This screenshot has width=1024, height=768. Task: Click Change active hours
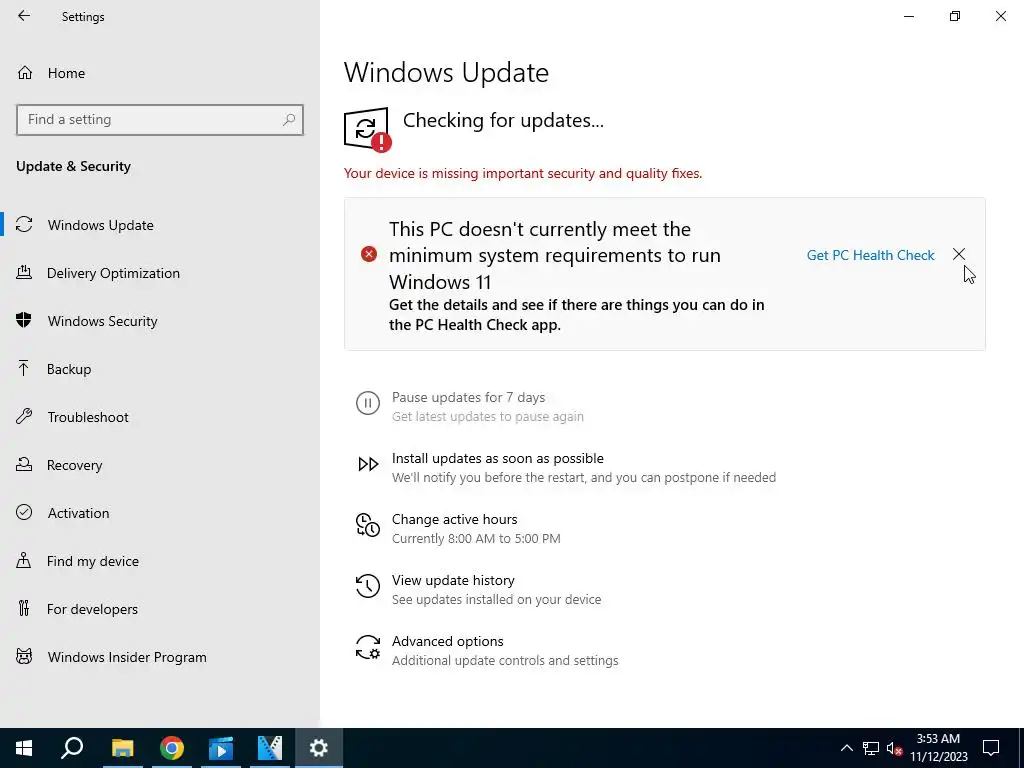tap(455, 519)
